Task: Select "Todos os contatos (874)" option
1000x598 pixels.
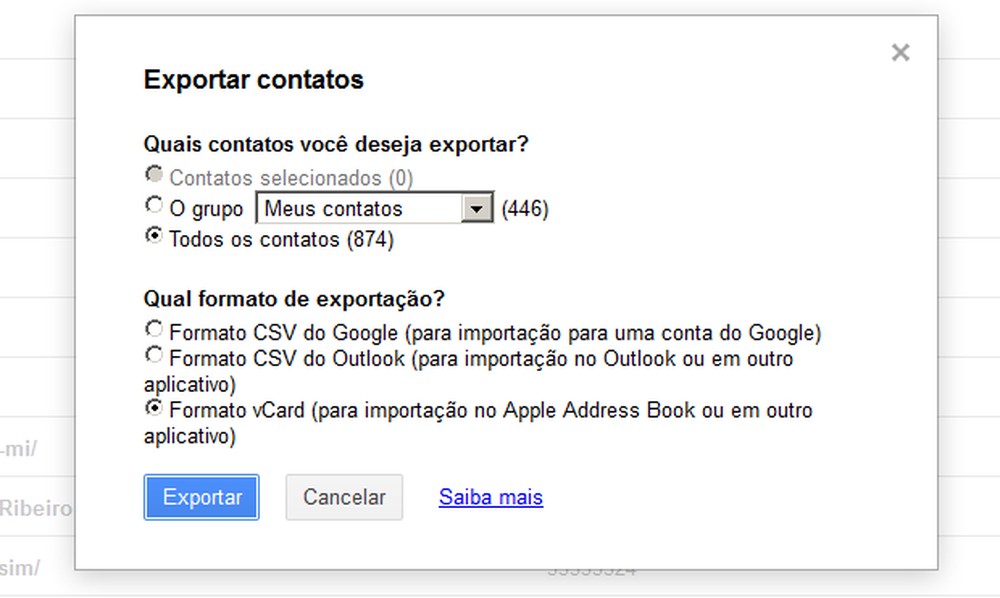Action: pyautogui.click(x=154, y=236)
